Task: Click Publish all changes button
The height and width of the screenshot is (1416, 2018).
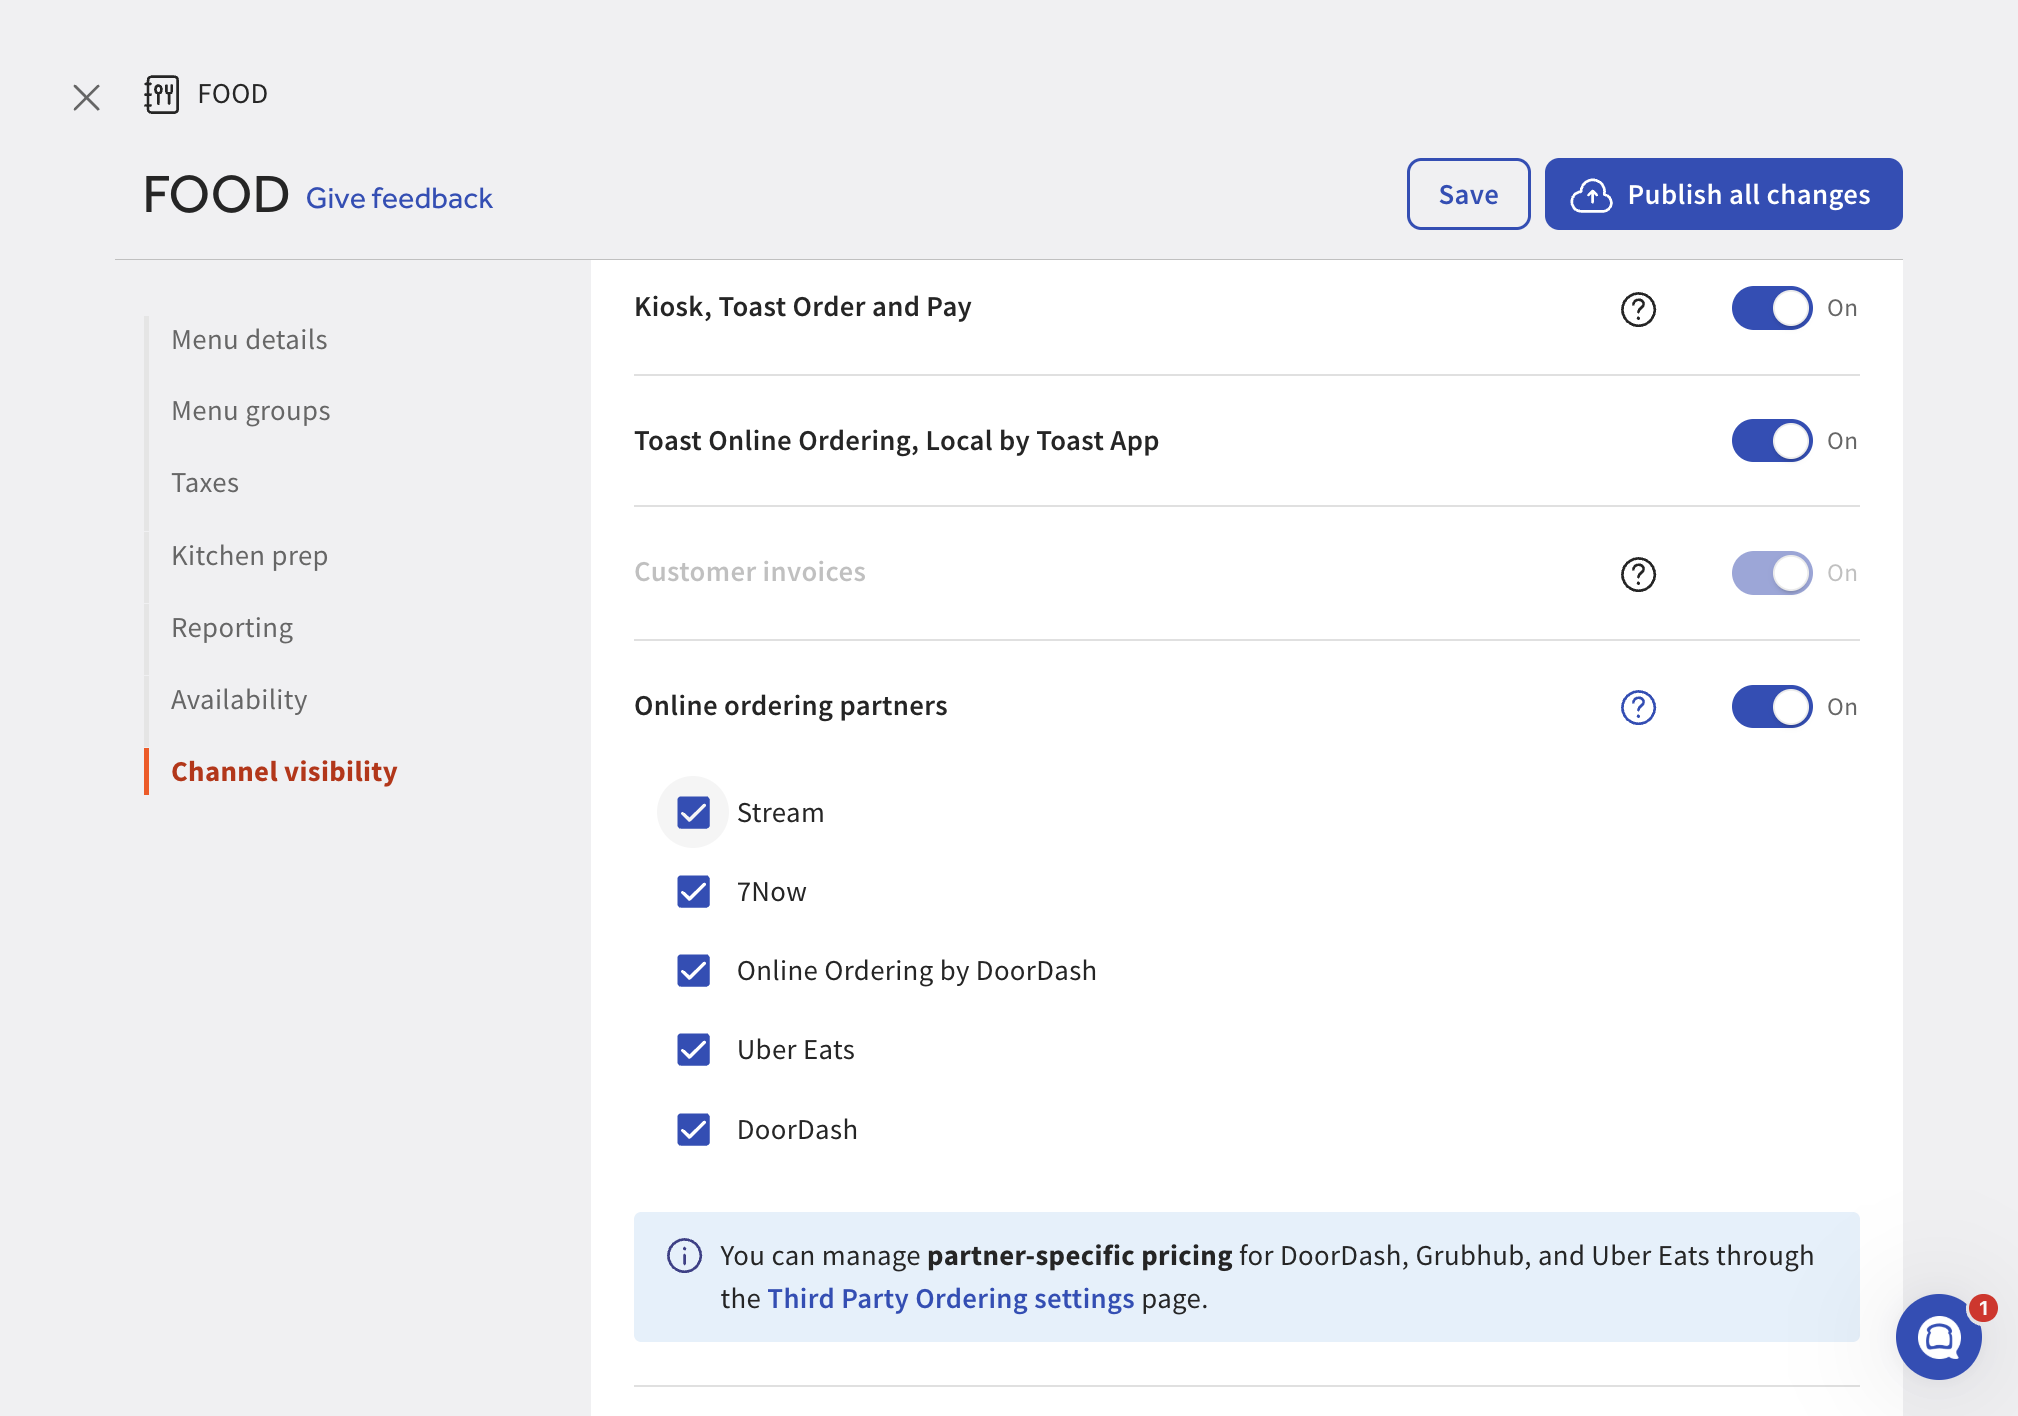Action: (1723, 194)
